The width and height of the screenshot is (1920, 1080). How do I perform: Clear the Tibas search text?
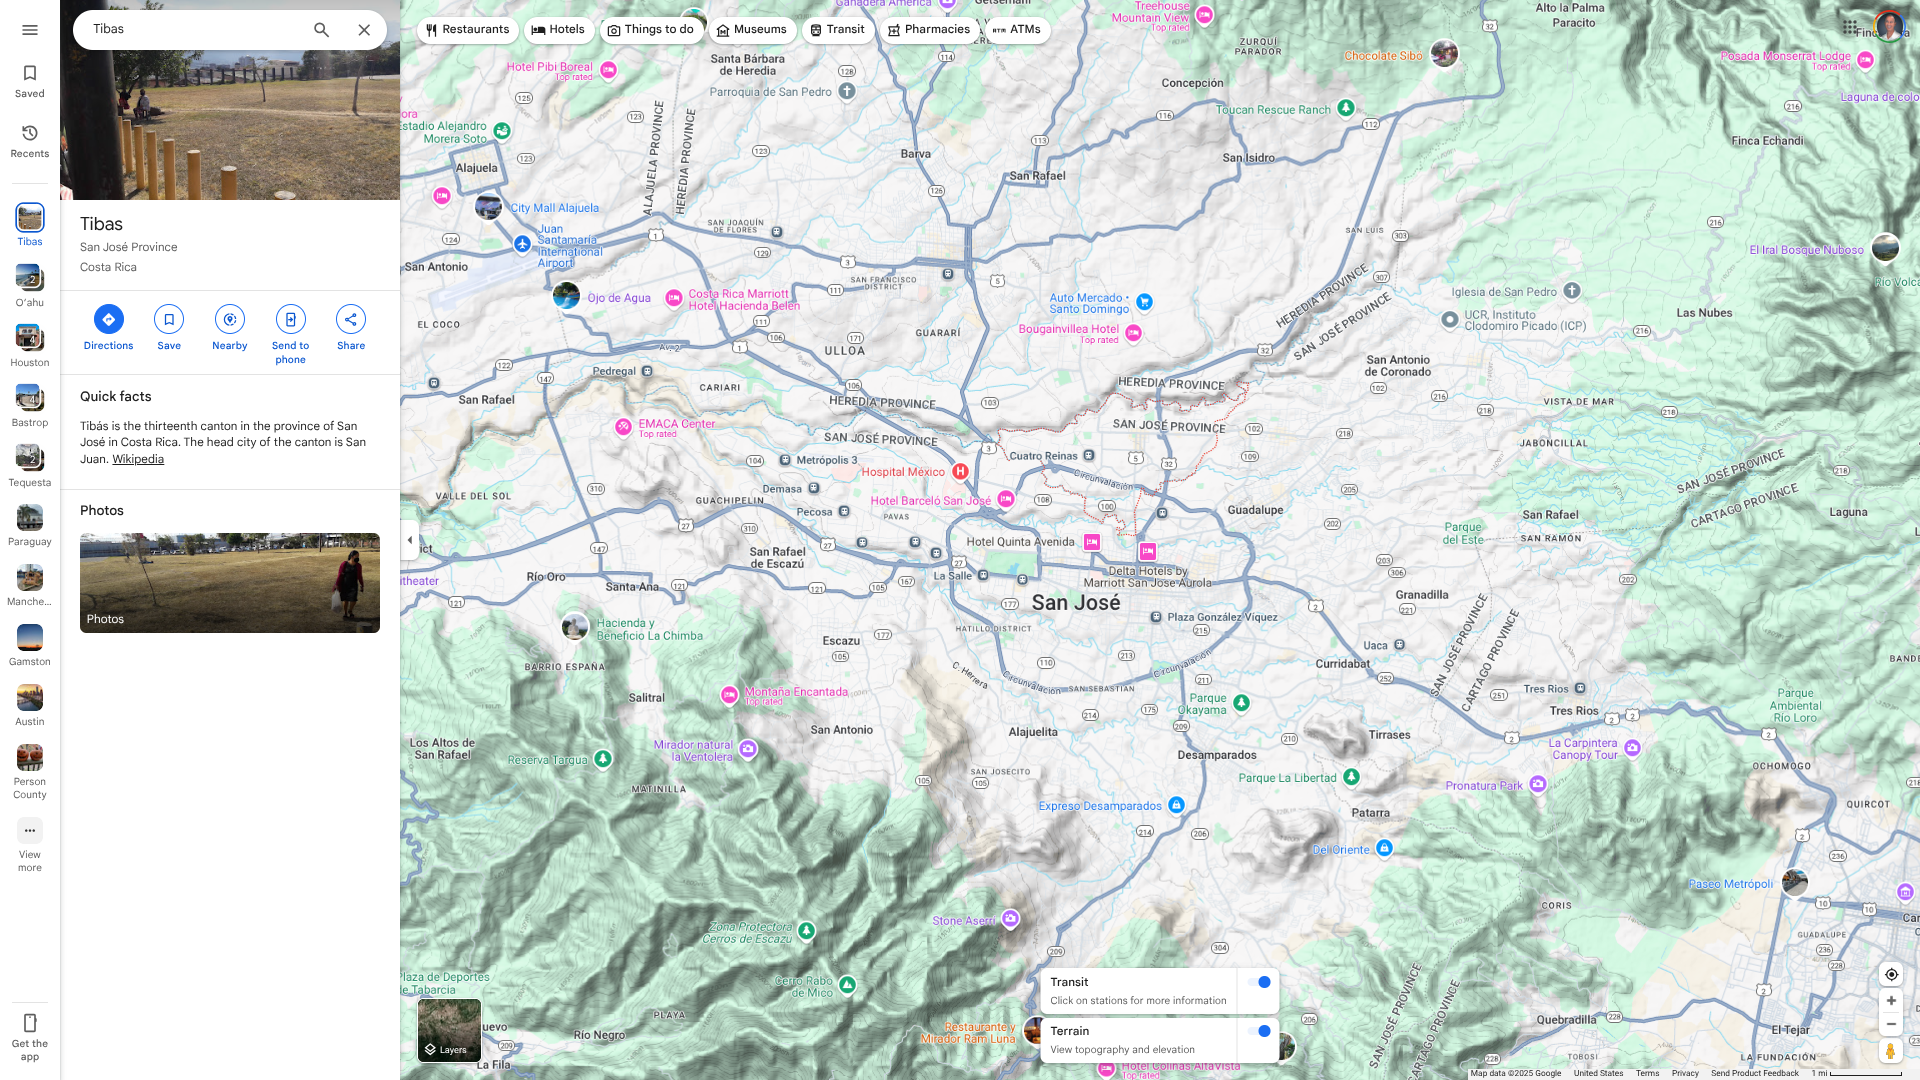click(364, 30)
